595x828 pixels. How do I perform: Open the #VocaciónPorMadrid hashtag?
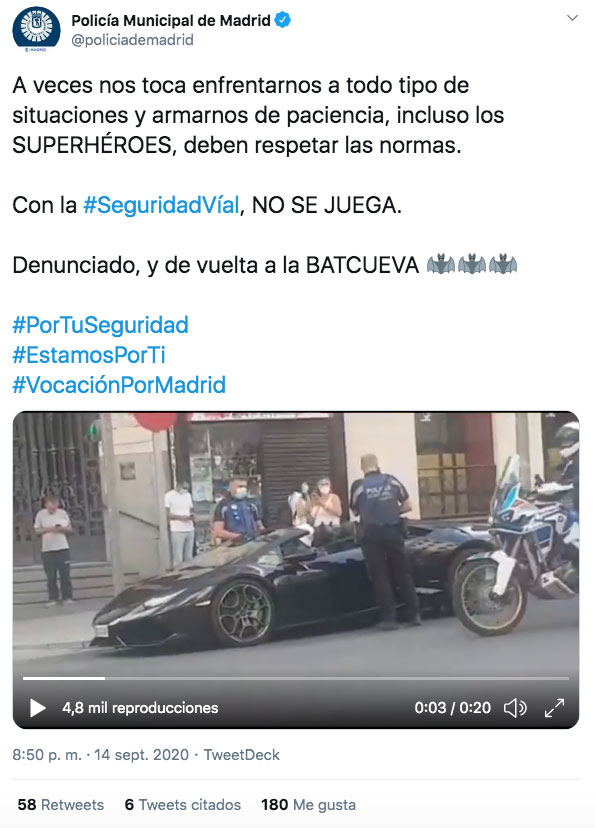119,385
